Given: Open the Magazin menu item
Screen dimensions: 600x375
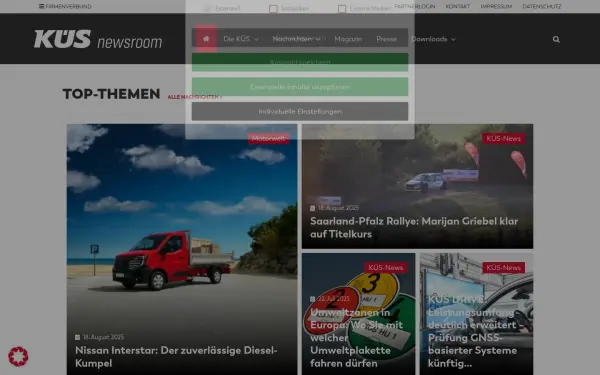Looking at the screenshot, I should [348, 39].
